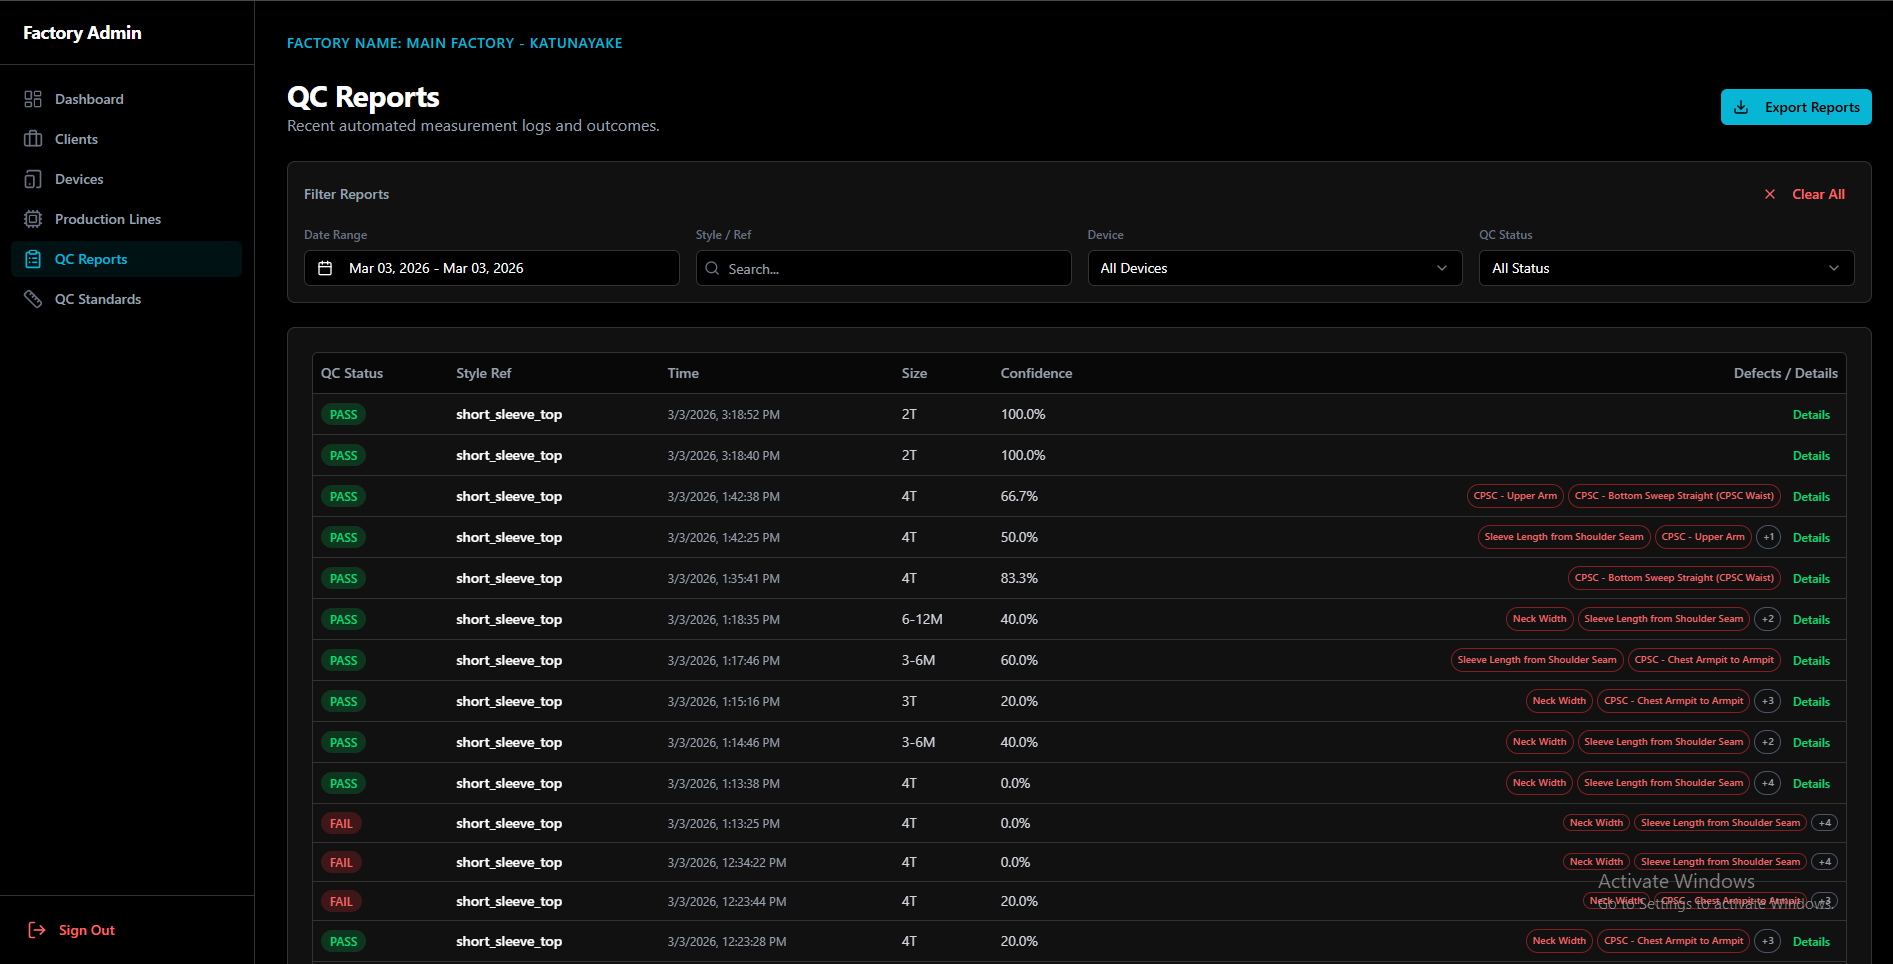Open Details for 3:18:40 PM report
The height and width of the screenshot is (964, 1893).
1811,456
